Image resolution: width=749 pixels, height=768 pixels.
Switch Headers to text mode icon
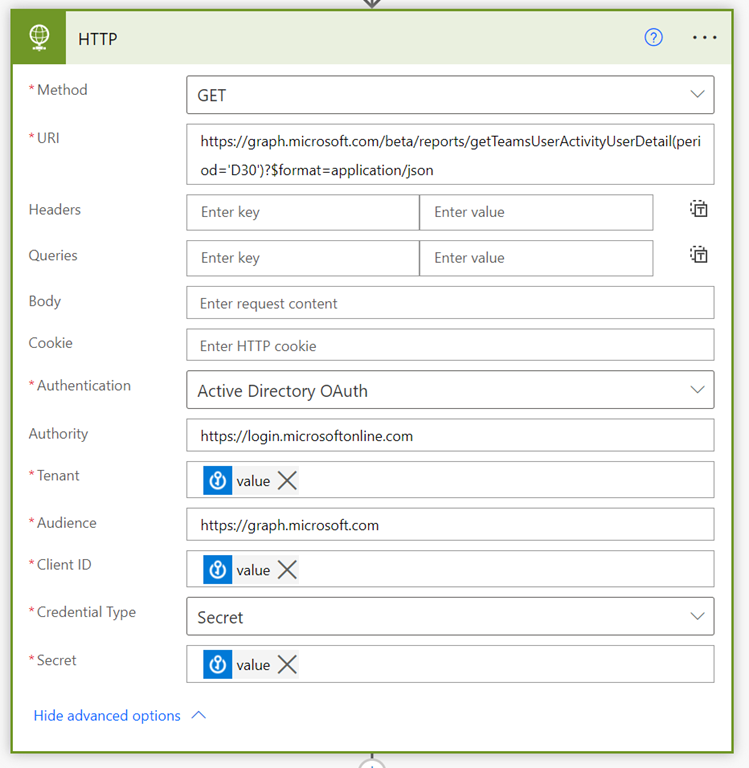pos(698,209)
